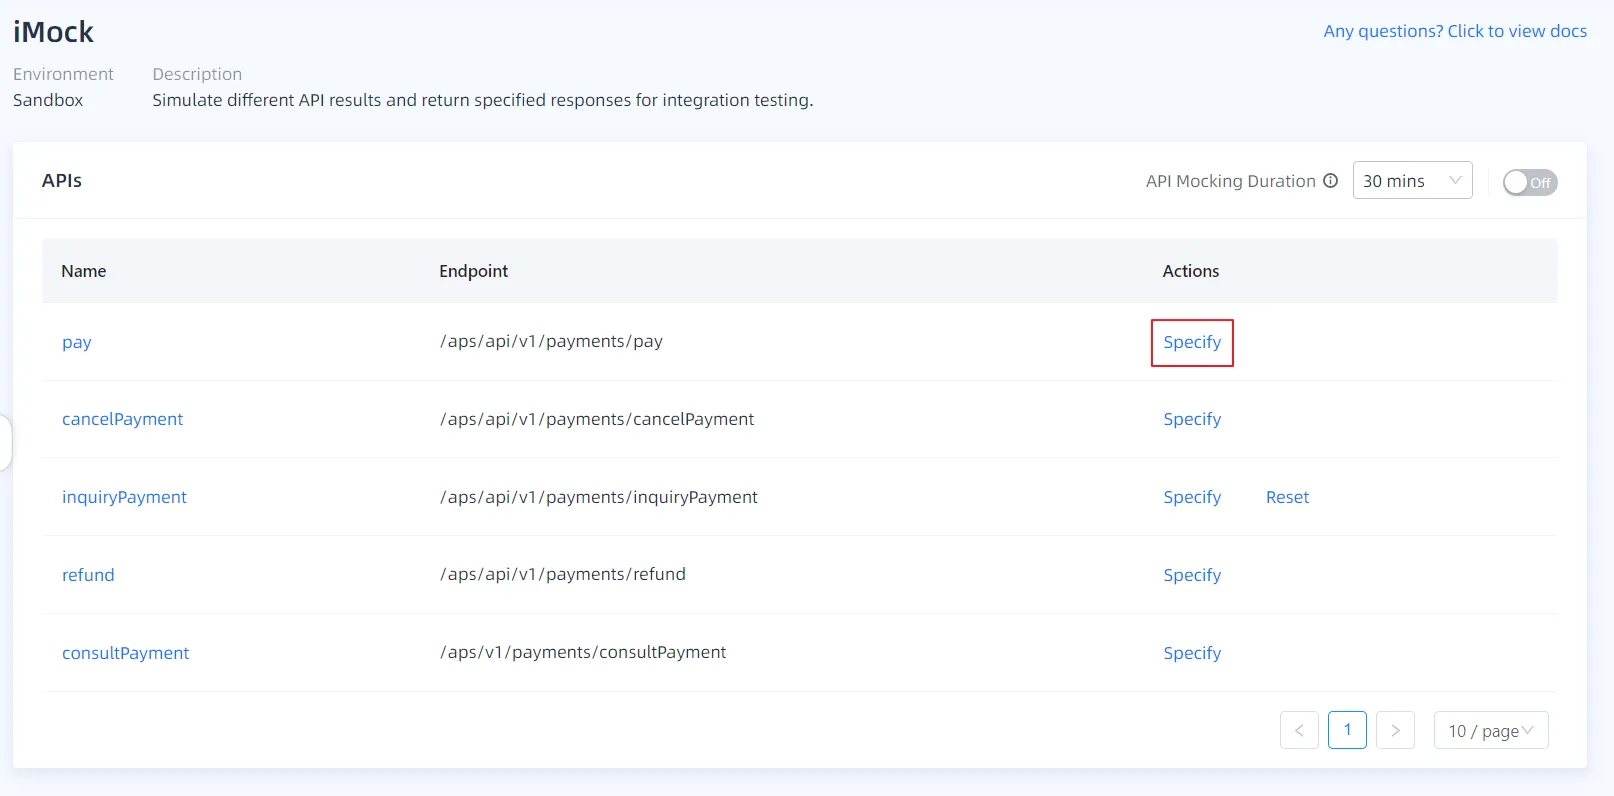
Task: Open the consultPayment API name link
Action: [x=125, y=653]
